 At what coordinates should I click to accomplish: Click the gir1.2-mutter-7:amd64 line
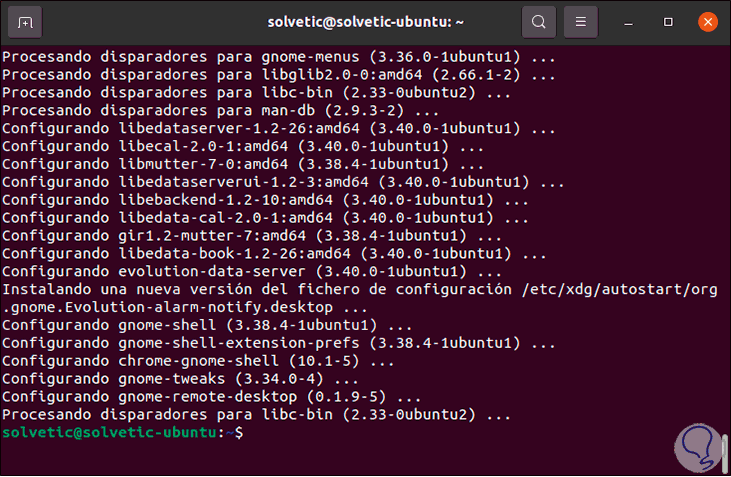tap(252, 235)
